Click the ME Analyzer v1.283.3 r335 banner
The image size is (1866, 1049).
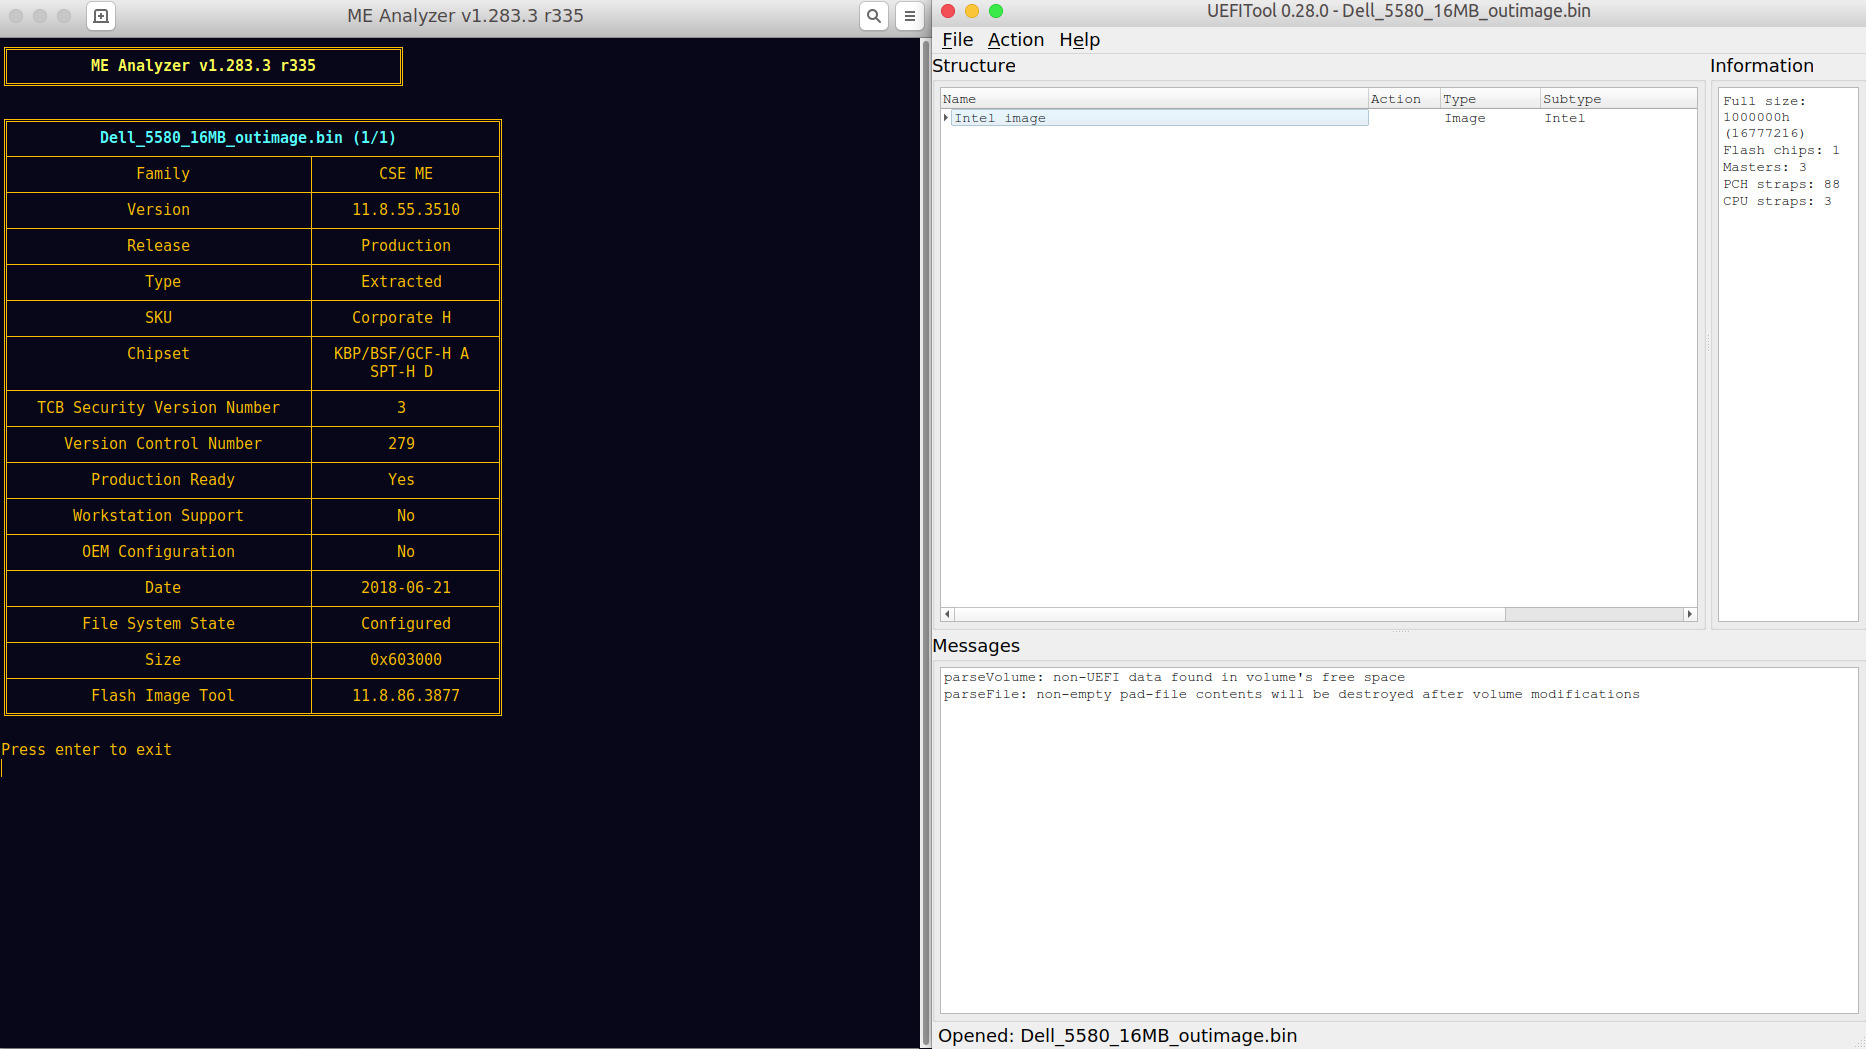tap(203, 66)
